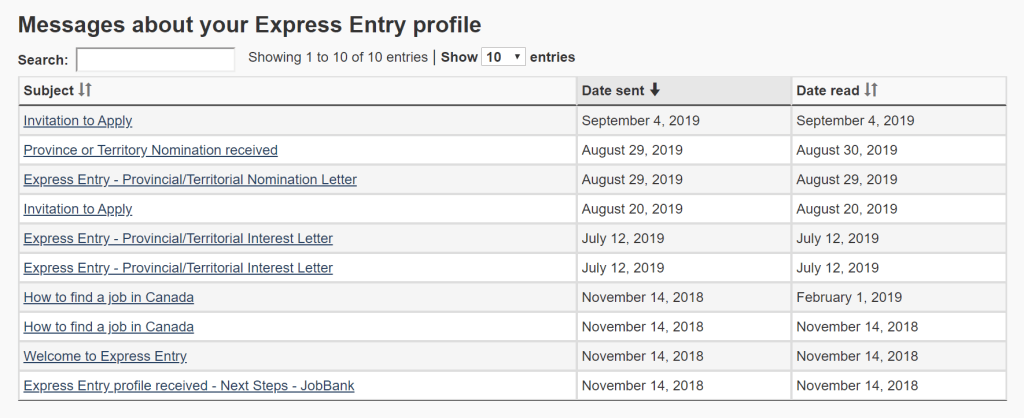Screen dimensions: 1024x418
Task: Open the Welcome to Express Entry message
Action: [x=105, y=356]
